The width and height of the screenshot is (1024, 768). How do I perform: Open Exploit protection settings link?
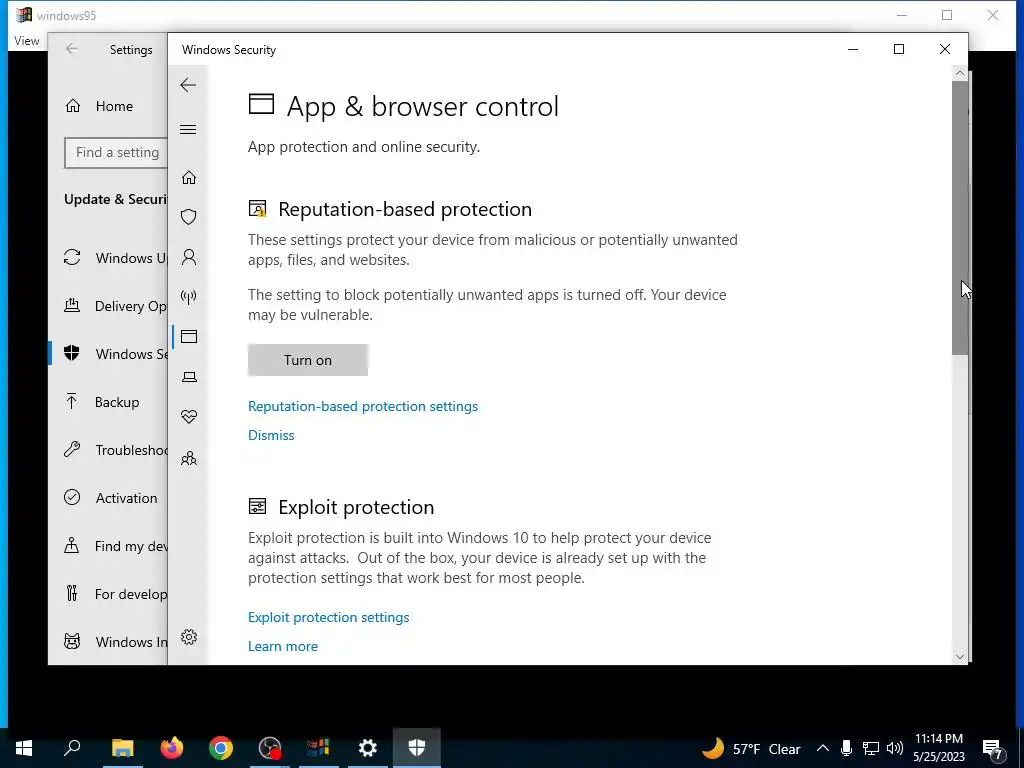click(328, 617)
